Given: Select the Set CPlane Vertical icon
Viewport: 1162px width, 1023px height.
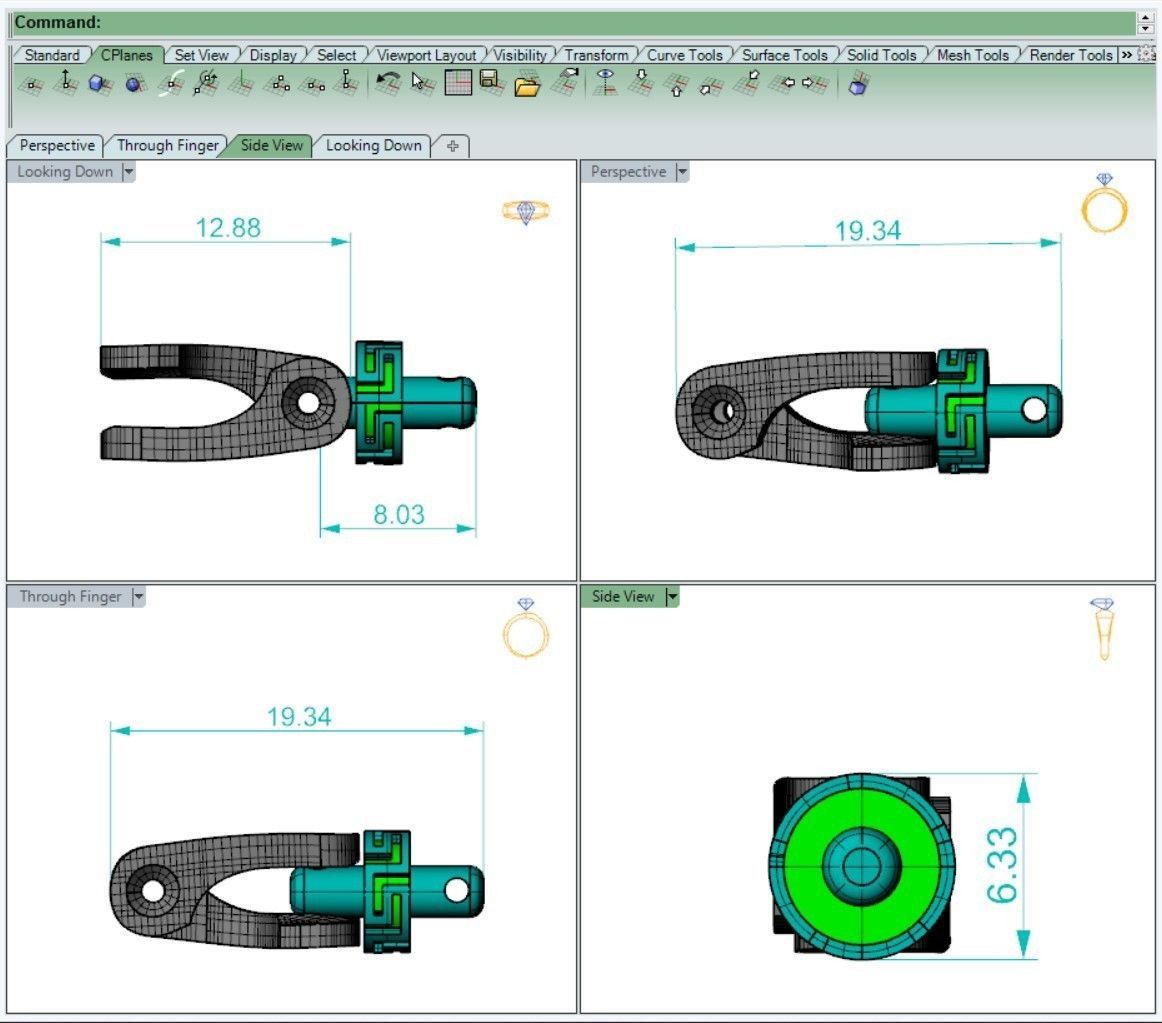Looking at the screenshot, I should pyautogui.click(x=241, y=83).
